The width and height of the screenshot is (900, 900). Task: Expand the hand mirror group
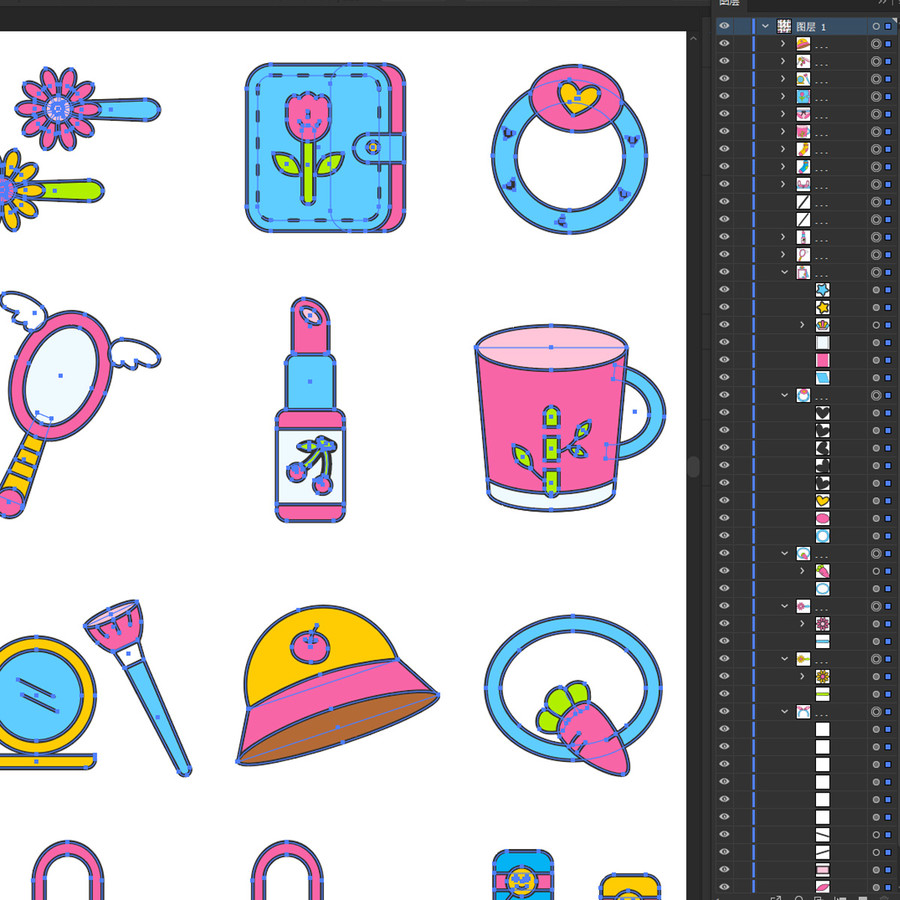pyautogui.click(x=783, y=254)
